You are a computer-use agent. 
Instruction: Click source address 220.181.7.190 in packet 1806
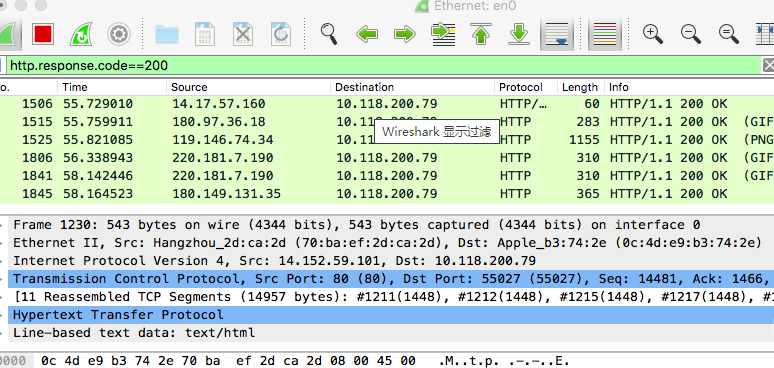coord(223,158)
